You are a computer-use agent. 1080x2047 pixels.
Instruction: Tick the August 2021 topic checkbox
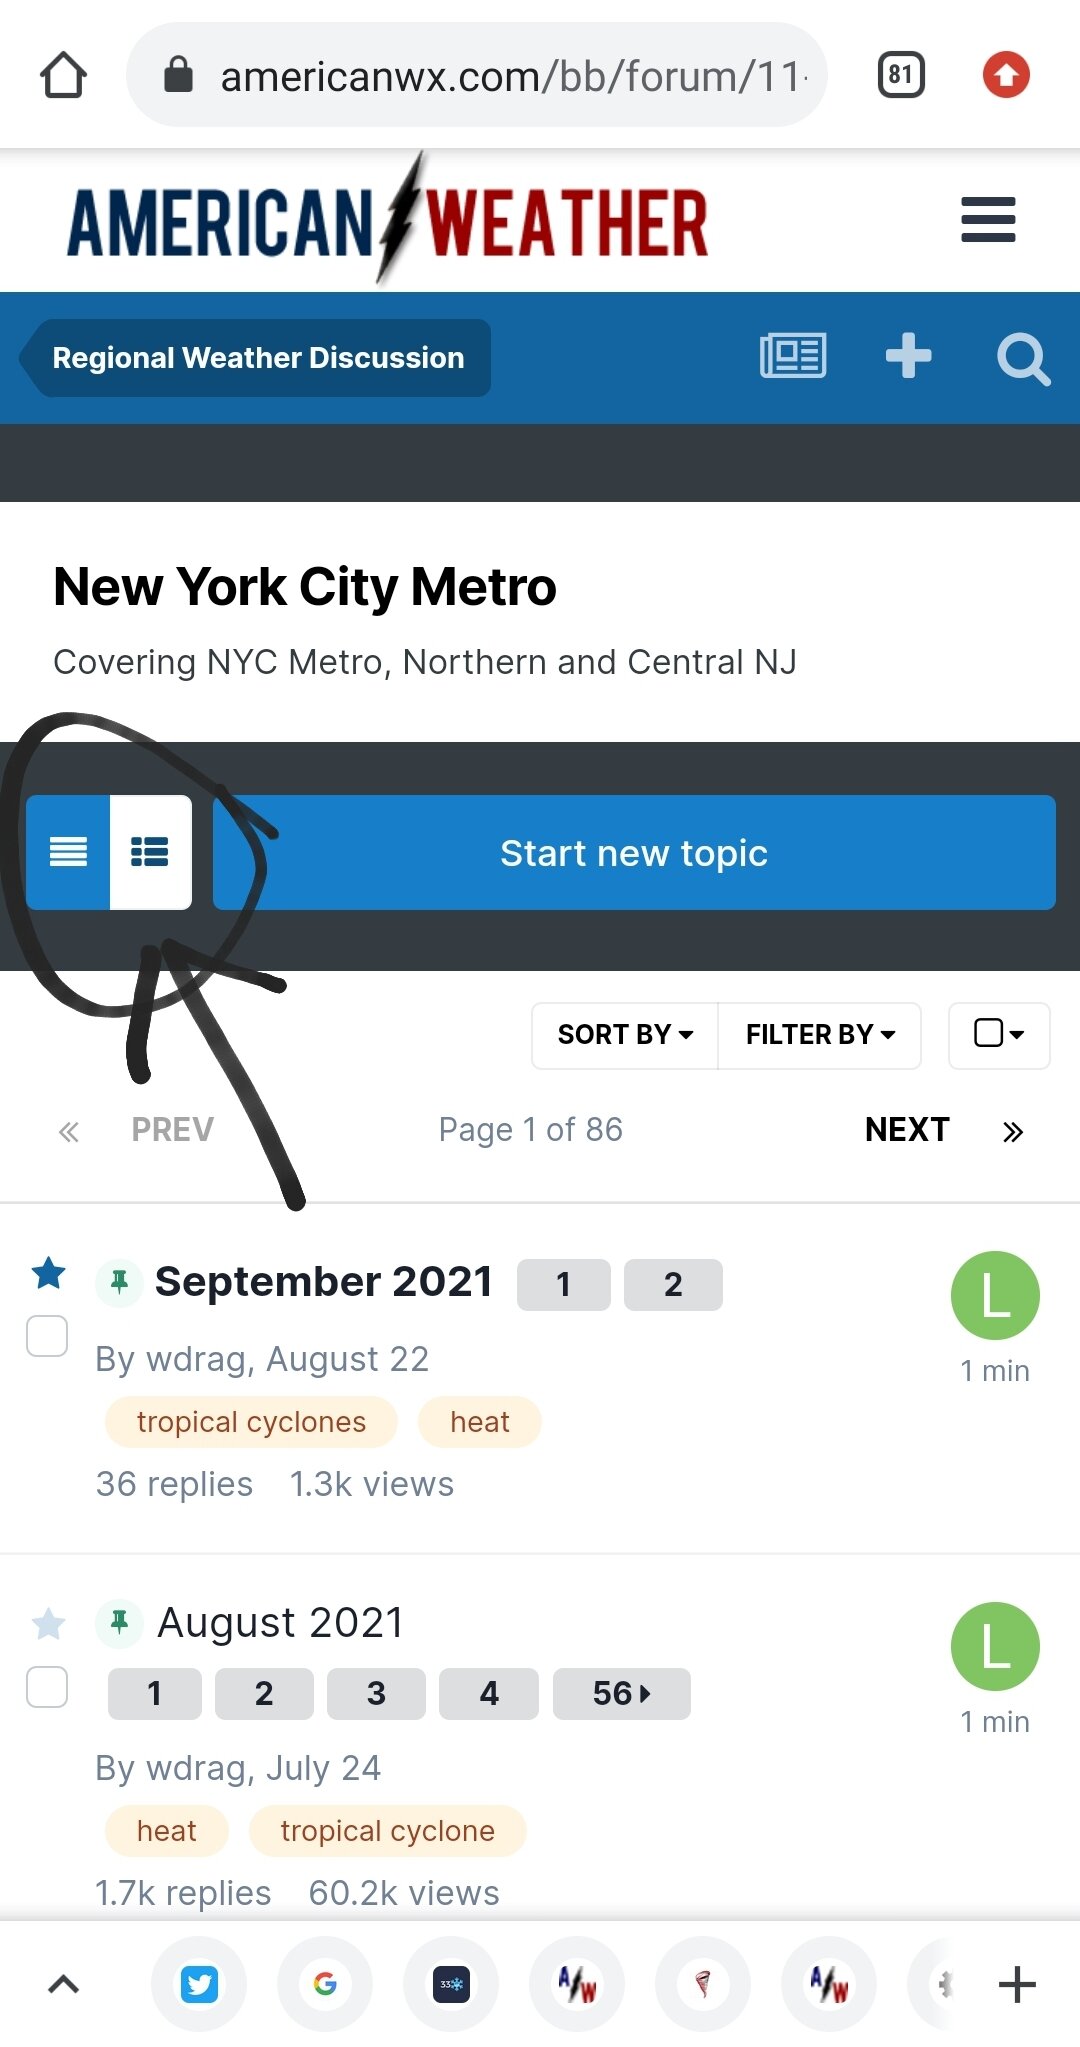point(47,1687)
